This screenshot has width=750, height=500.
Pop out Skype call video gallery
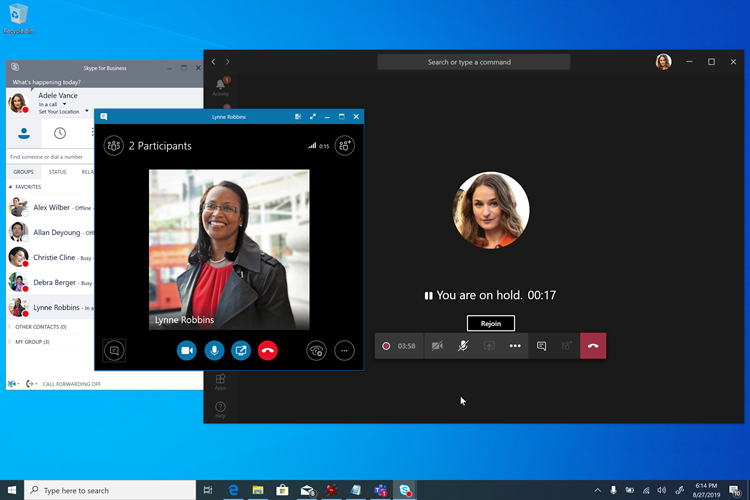click(298, 117)
